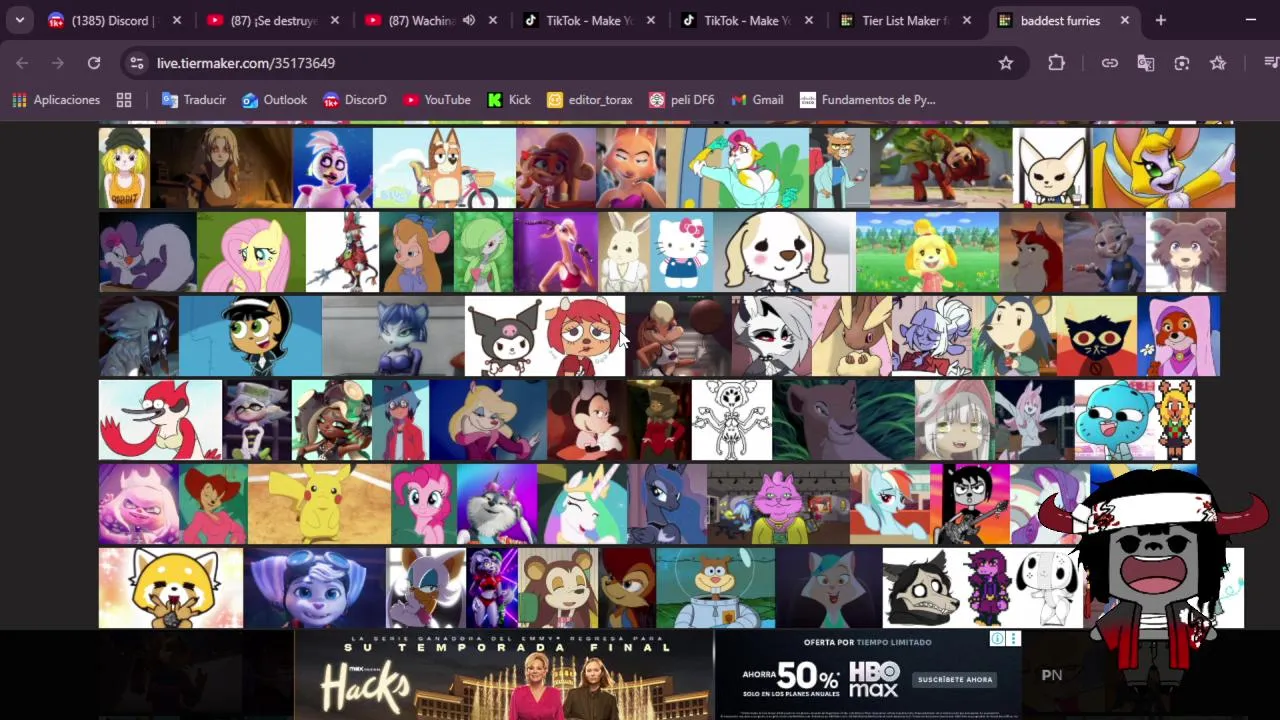This screenshot has width=1280, height=720.
Task: Open the Extensions puzzle icon
Action: (x=1057, y=63)
